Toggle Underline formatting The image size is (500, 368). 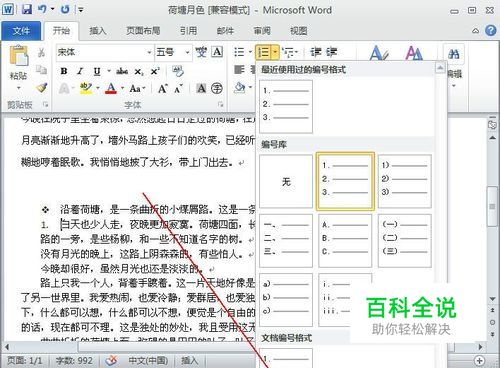(97, 71)
